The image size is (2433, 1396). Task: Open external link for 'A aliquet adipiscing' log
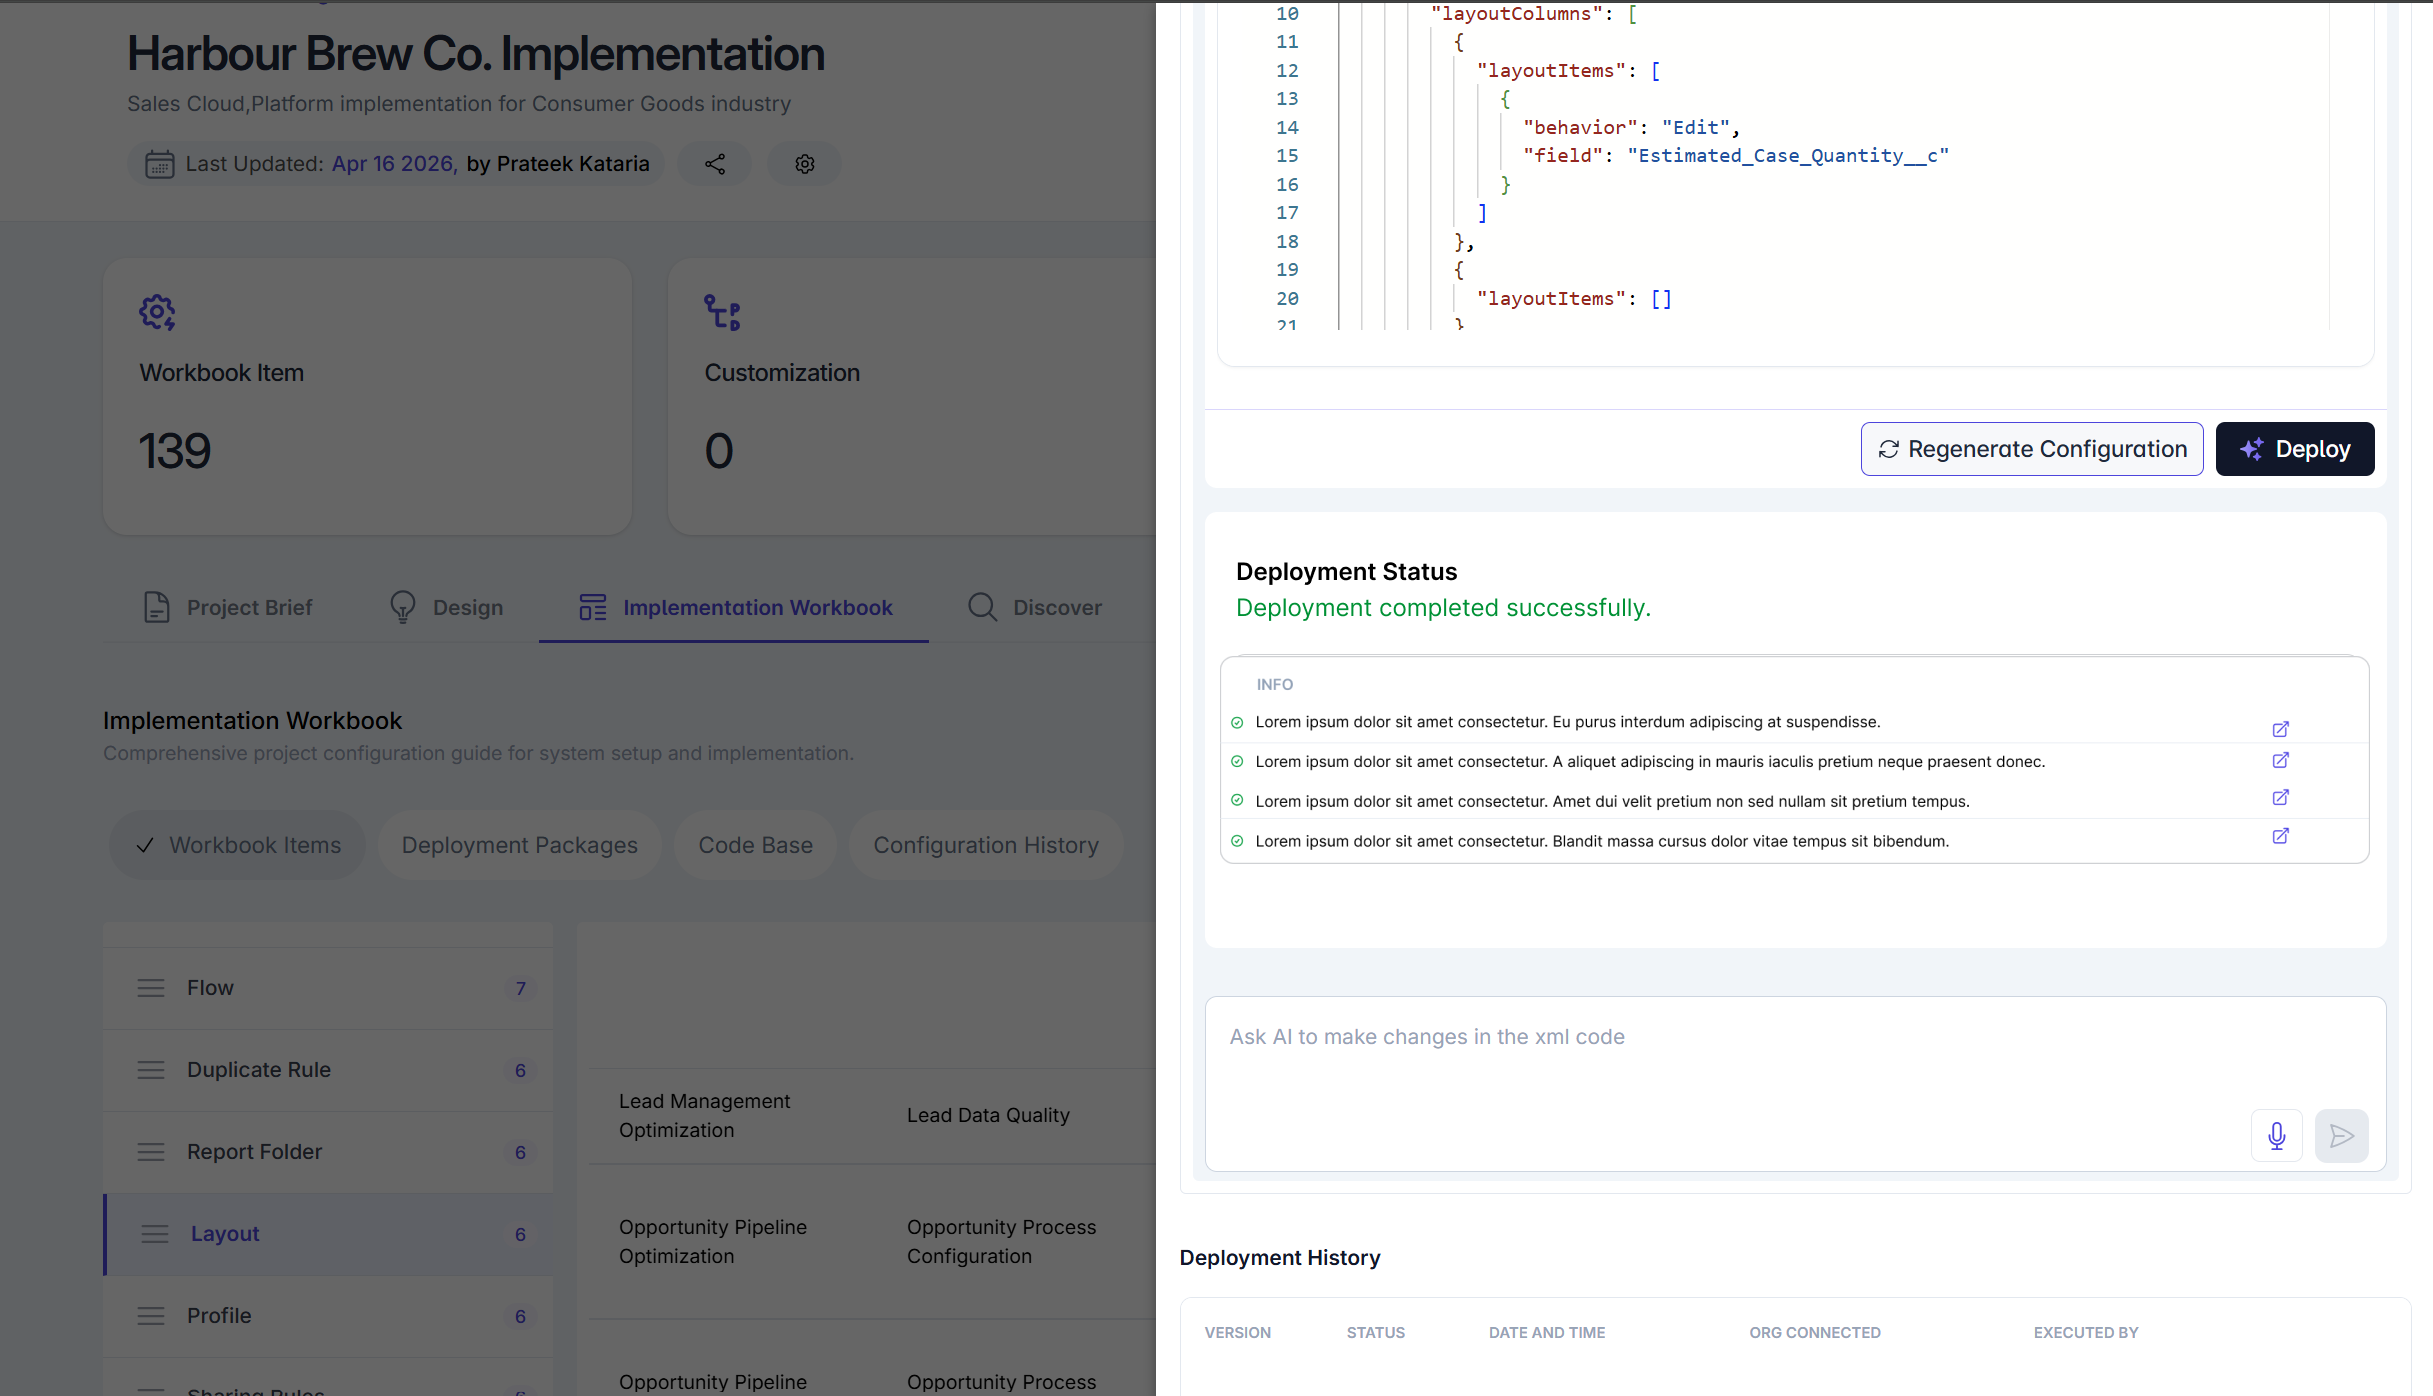click(x=2281, y=760)
